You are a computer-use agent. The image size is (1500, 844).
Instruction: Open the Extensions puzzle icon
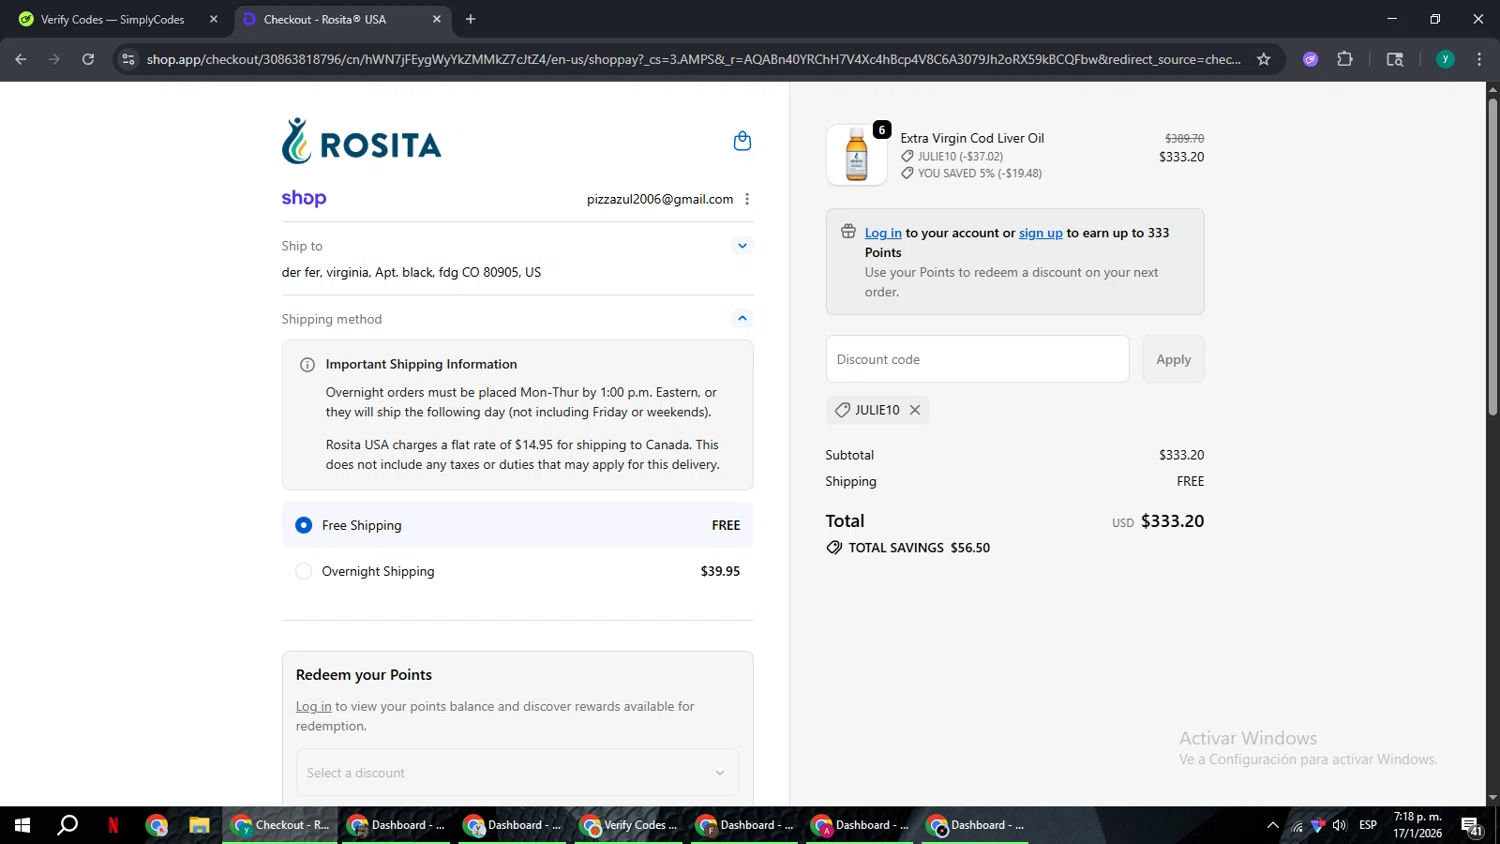click(1345, 59)
